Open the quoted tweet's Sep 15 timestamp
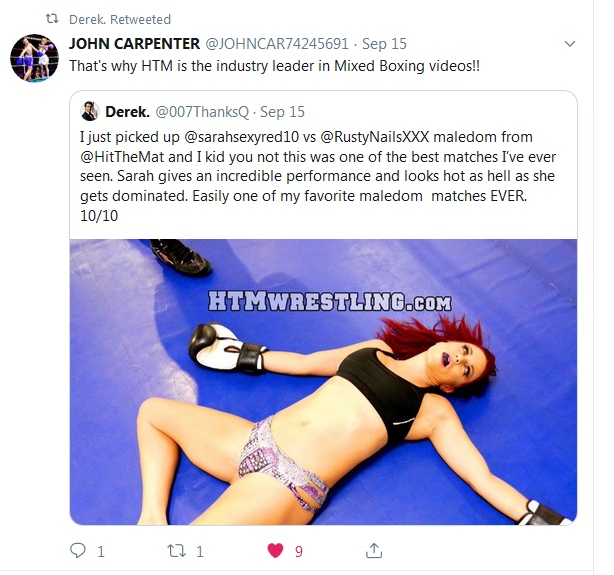614x575 pixels. [282, 112]
